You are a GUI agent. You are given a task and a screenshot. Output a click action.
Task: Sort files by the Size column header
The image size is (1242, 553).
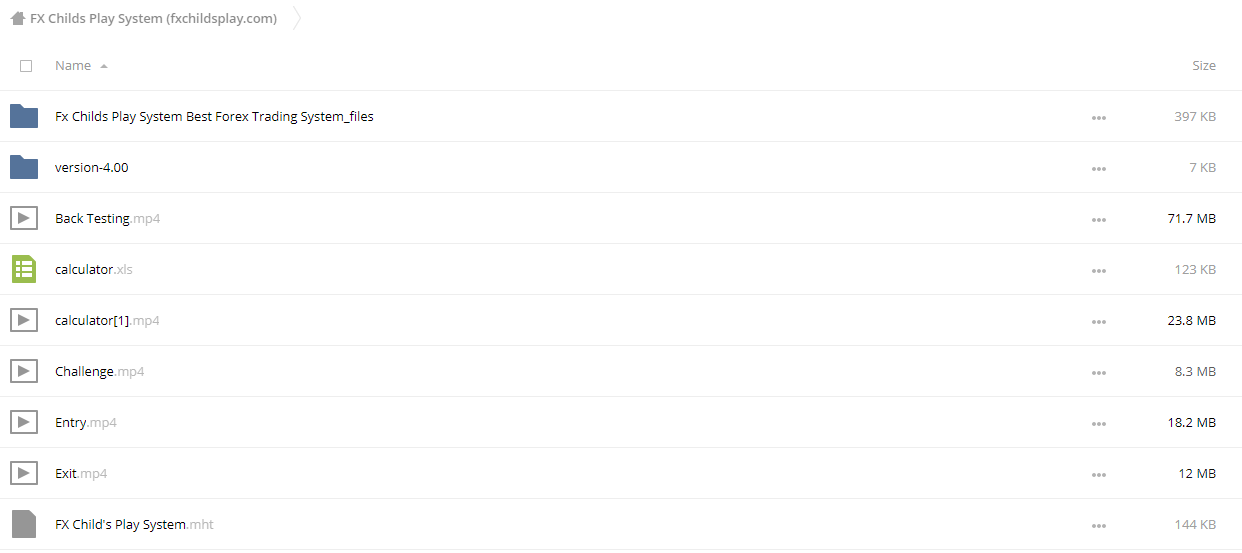click(x=1204, y=65)
